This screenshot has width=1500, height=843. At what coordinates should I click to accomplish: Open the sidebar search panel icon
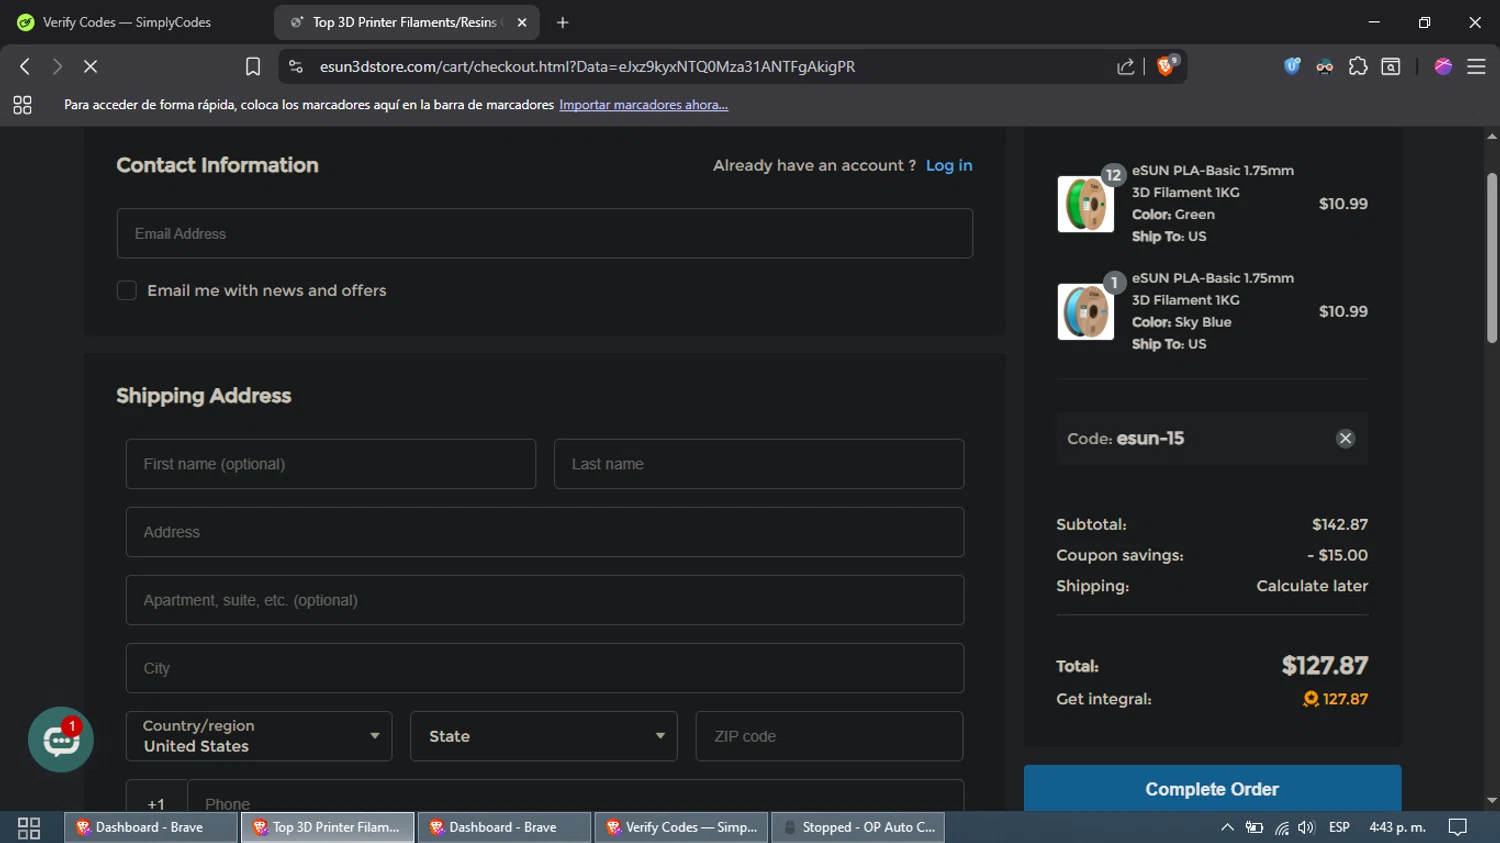[1391, 66]
